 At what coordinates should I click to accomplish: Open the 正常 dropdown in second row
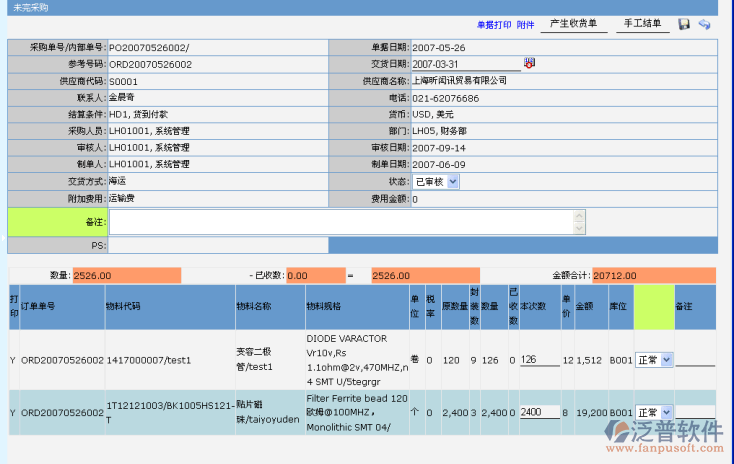(x=654, y=412)
